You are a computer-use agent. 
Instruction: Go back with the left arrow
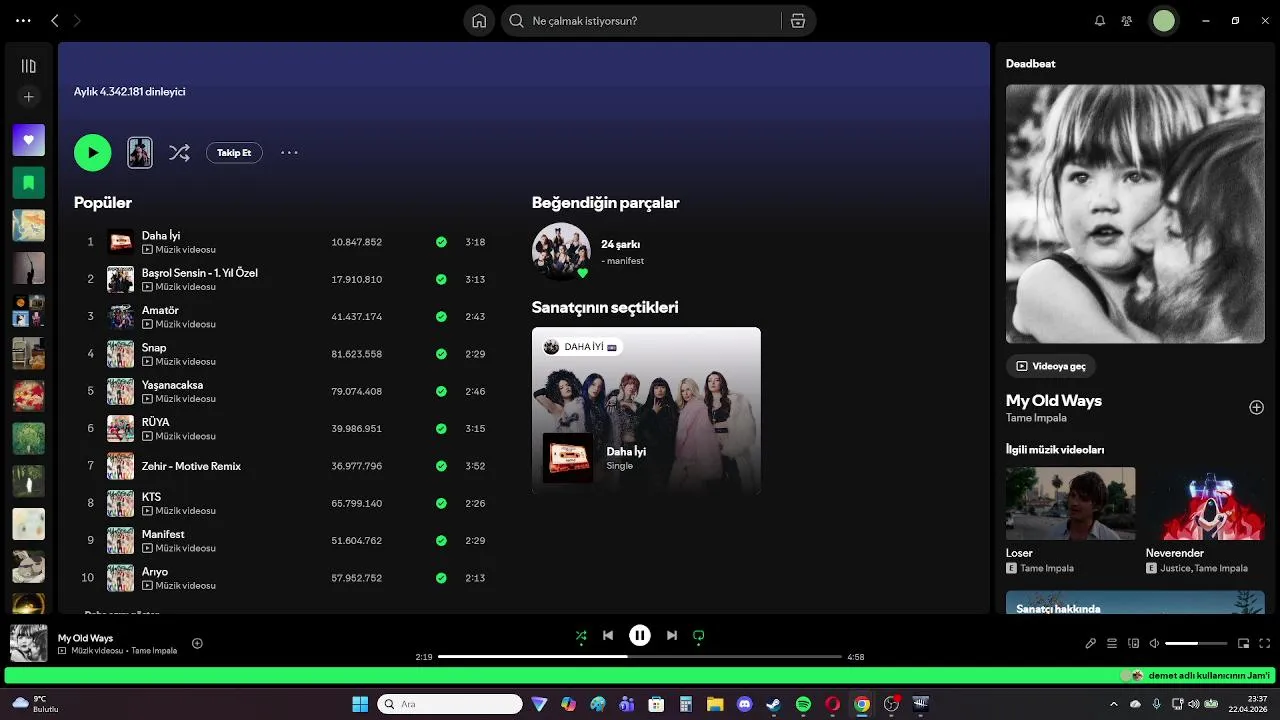(55, 21)
